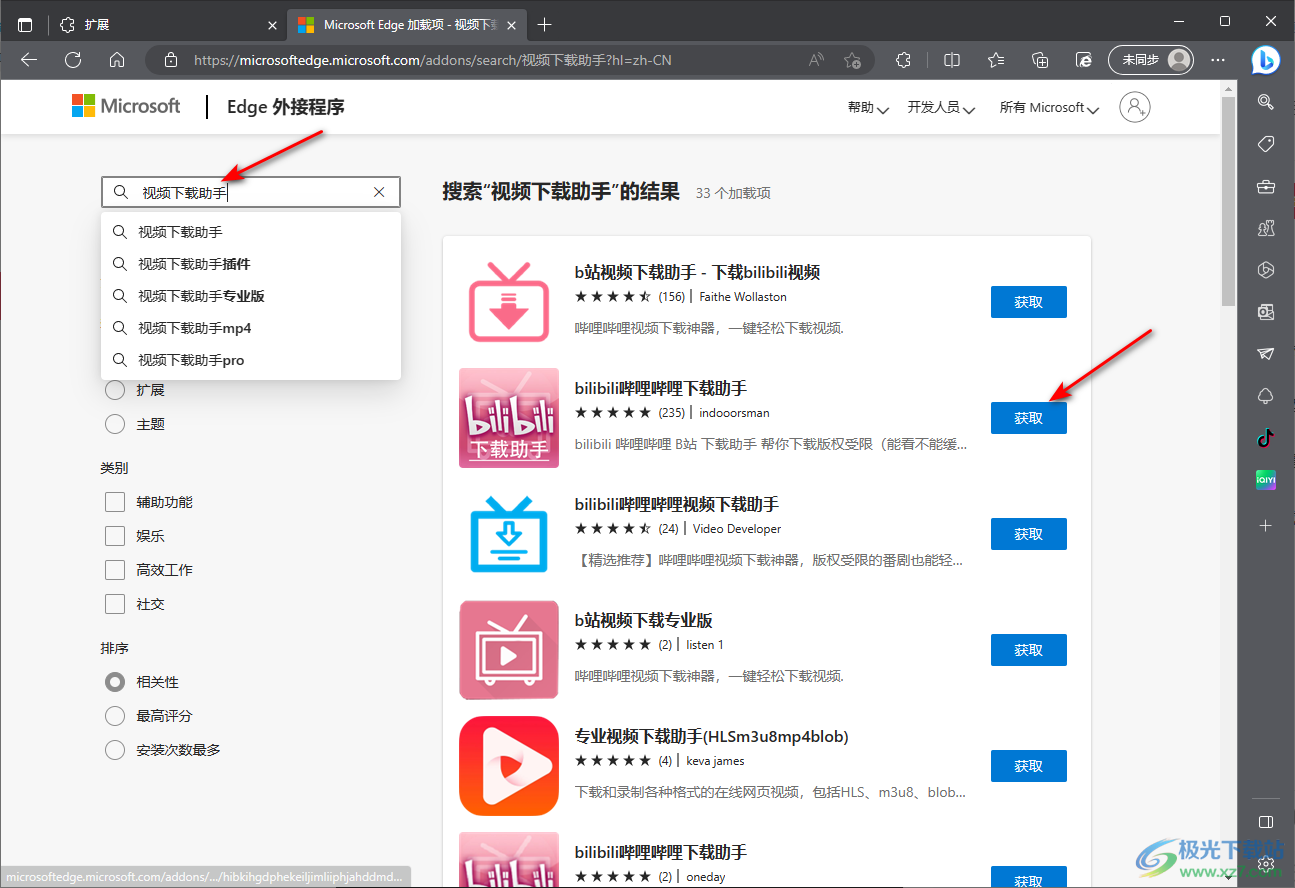
Task: Choose suggestion 视频下载助手插件
Action: [251, 264]
